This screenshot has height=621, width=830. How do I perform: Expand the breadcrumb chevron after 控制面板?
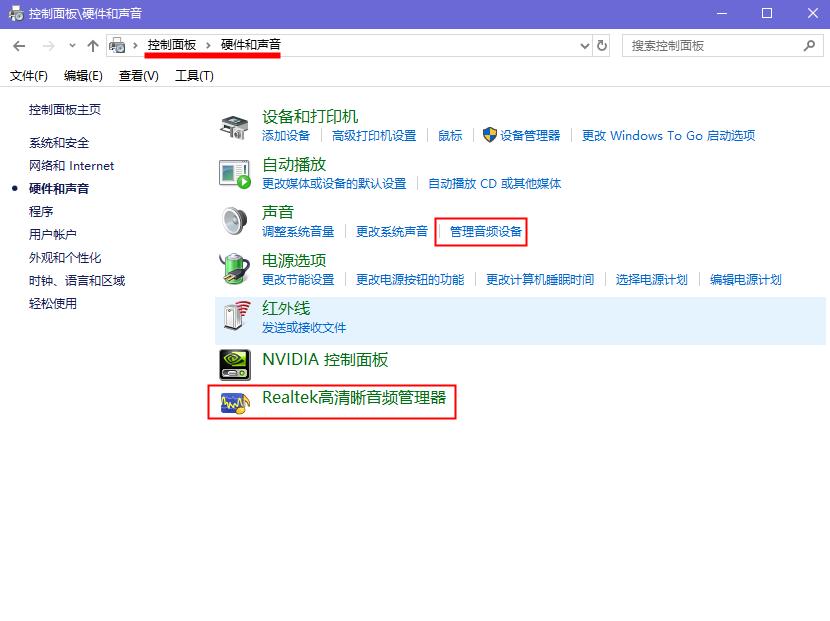point(210,45)
